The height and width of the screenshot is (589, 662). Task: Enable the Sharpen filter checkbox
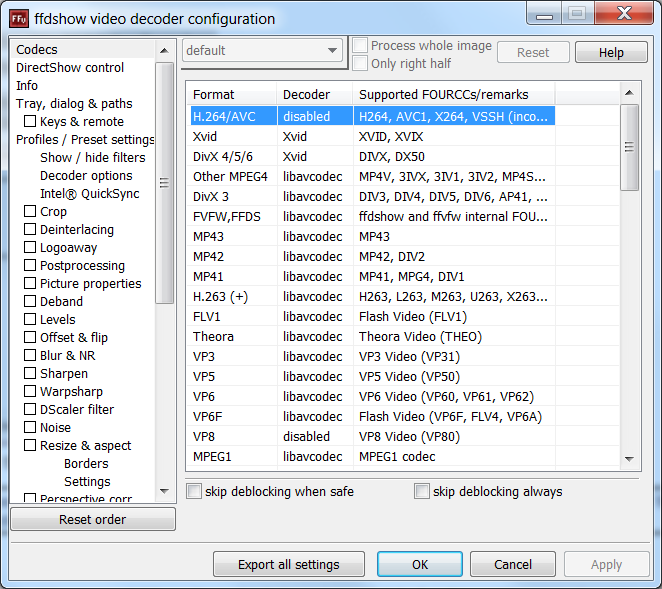(30, 373)
